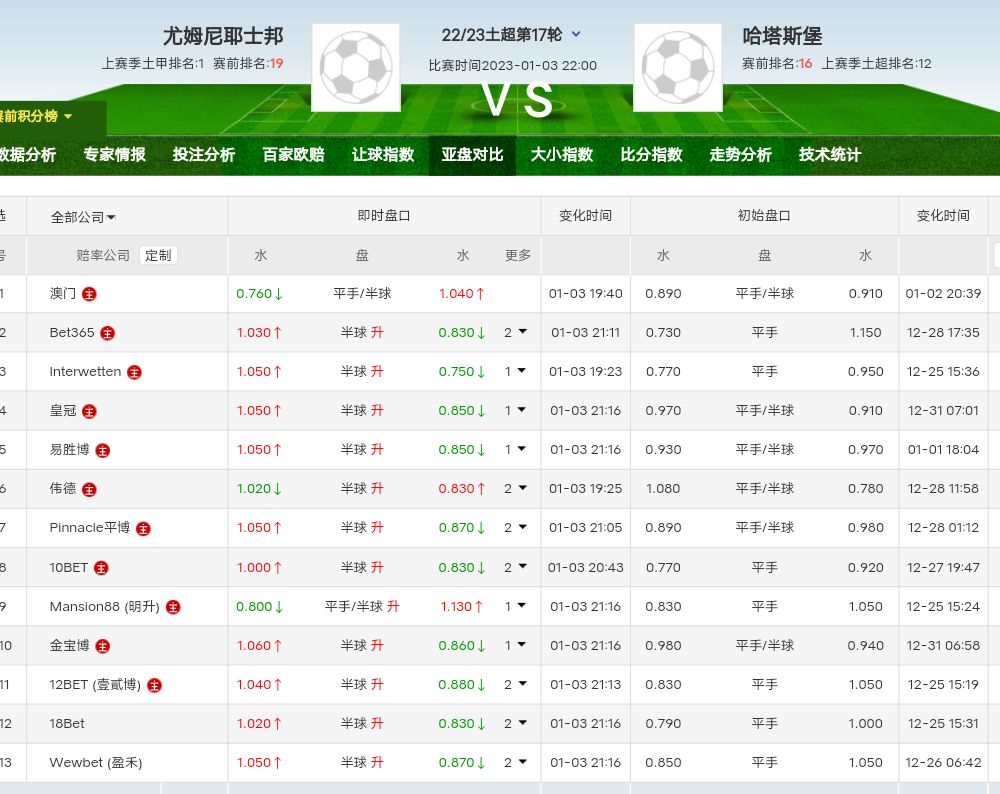
Task: Click the red 主 badge next to Bet365
Action: click(108, 333)
